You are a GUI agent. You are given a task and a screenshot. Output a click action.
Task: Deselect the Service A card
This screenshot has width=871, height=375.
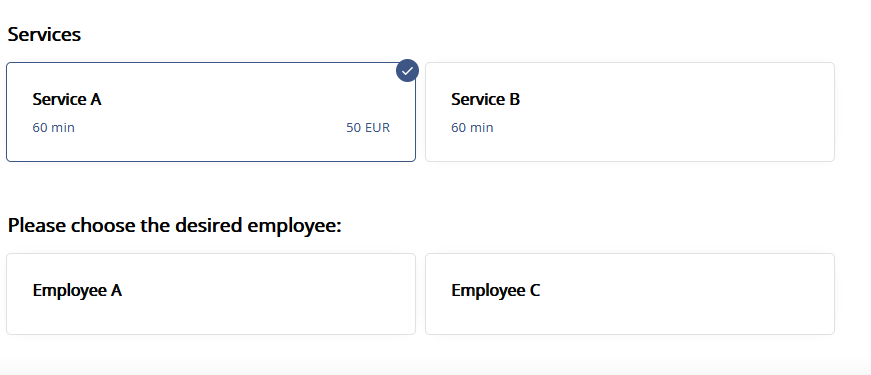pos(211,112)
